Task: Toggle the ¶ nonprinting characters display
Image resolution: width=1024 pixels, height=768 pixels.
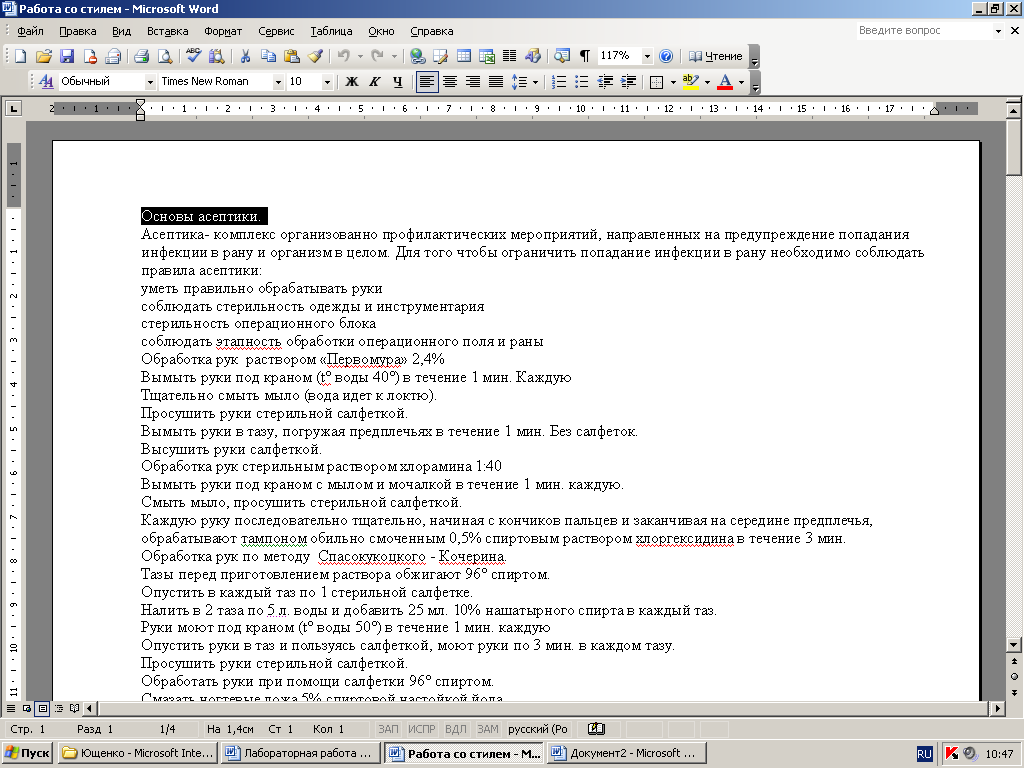Action: (x=585, y=56)
